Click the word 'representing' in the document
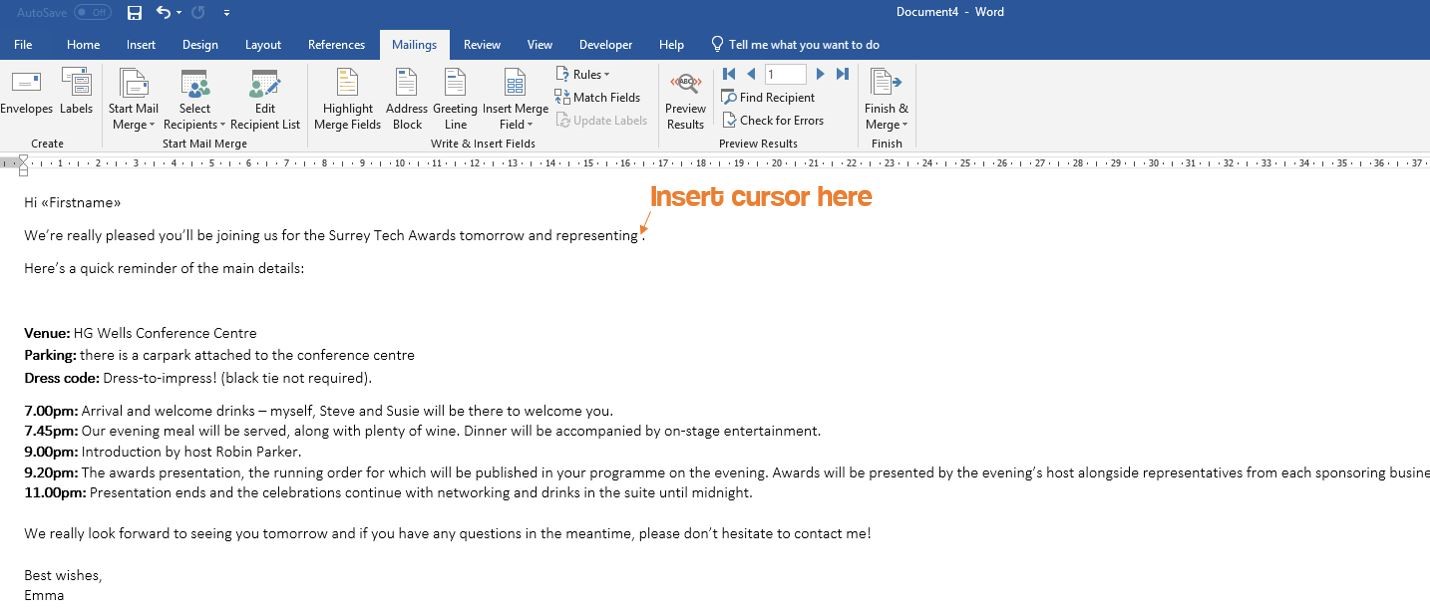The image size is (1430, 608). (x=597, y=236)
